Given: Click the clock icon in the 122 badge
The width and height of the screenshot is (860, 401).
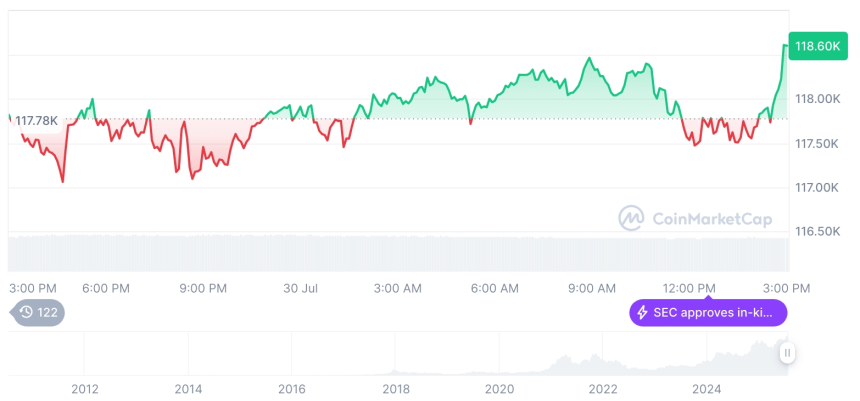Looking at the screenshot, I should click(x=27, y=312).
